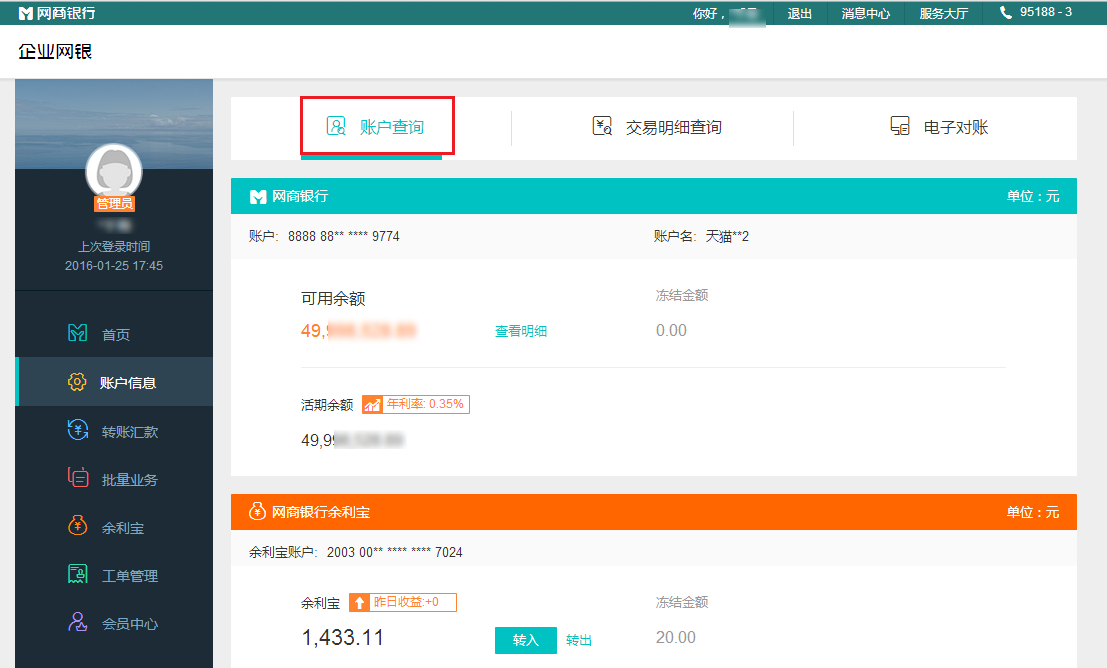
Task: Open the 服务大厅 service hall menu
Action: pos(941,13)
